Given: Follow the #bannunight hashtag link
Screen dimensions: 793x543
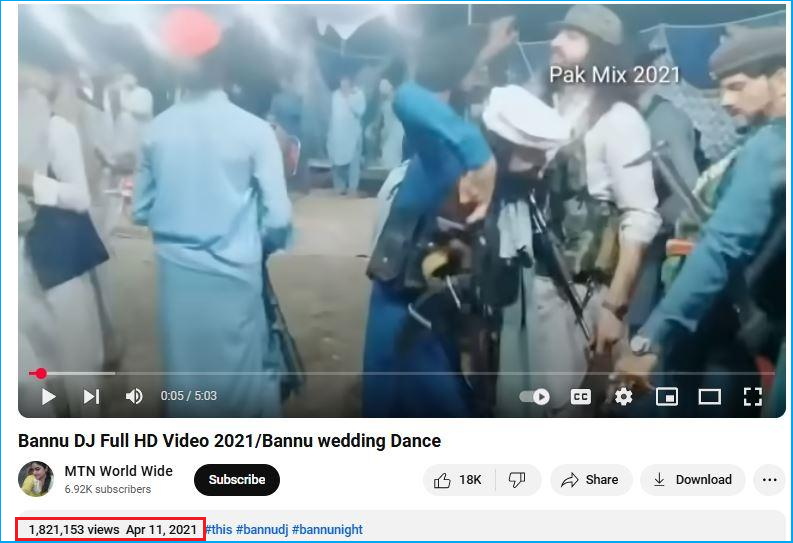Looking at the screenshot, I should click(x=329, y=529).
